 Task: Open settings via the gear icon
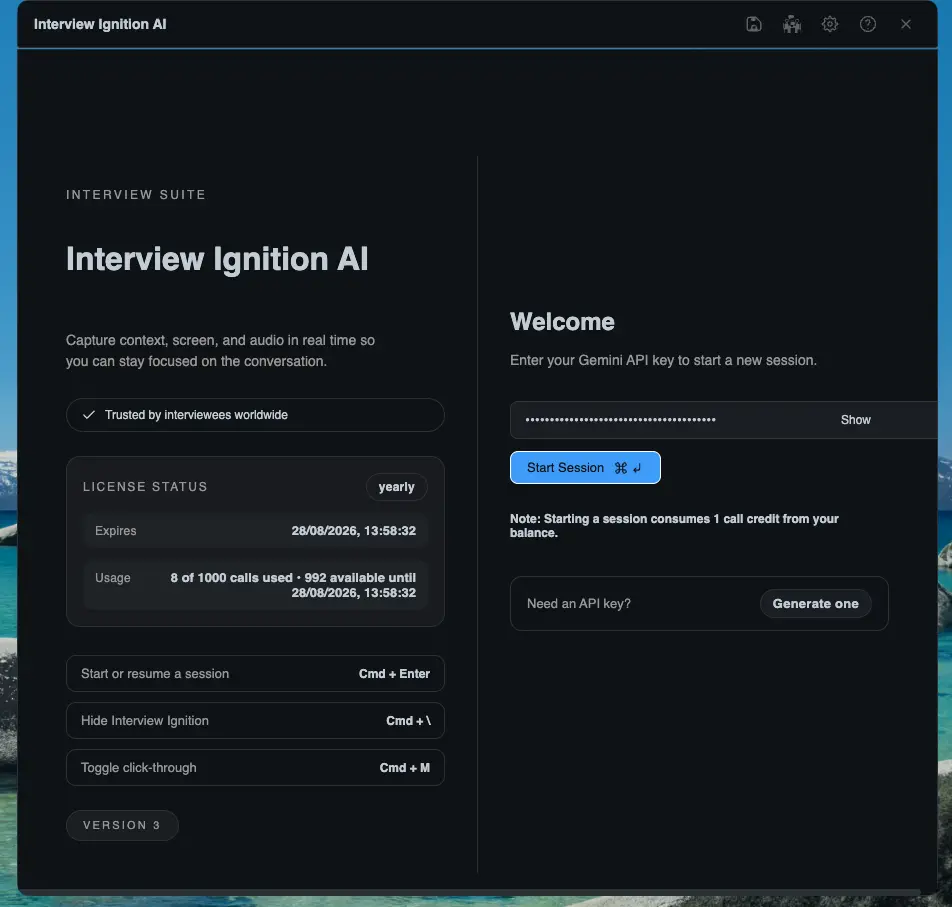click(x=829, y=23)
